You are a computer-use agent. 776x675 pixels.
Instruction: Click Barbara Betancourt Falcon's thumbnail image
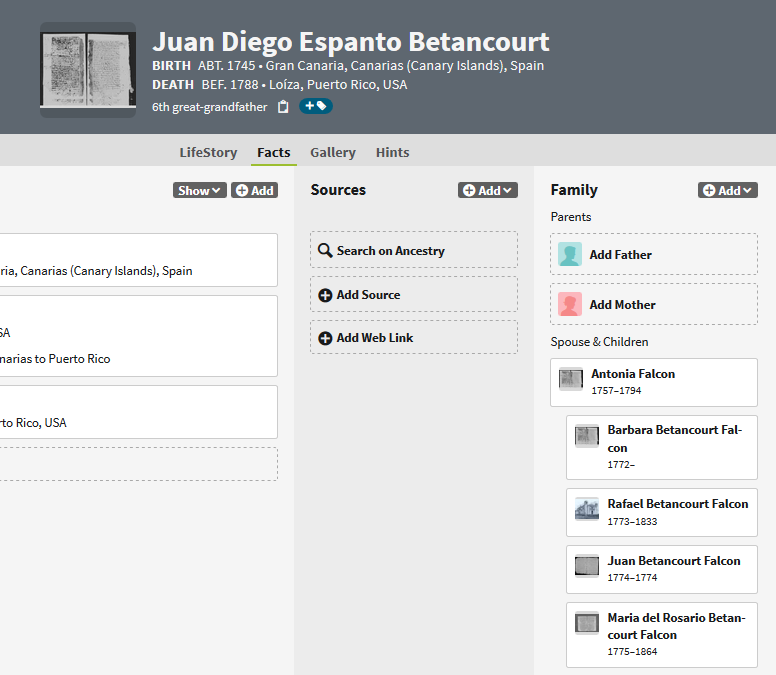coord(587,436)
